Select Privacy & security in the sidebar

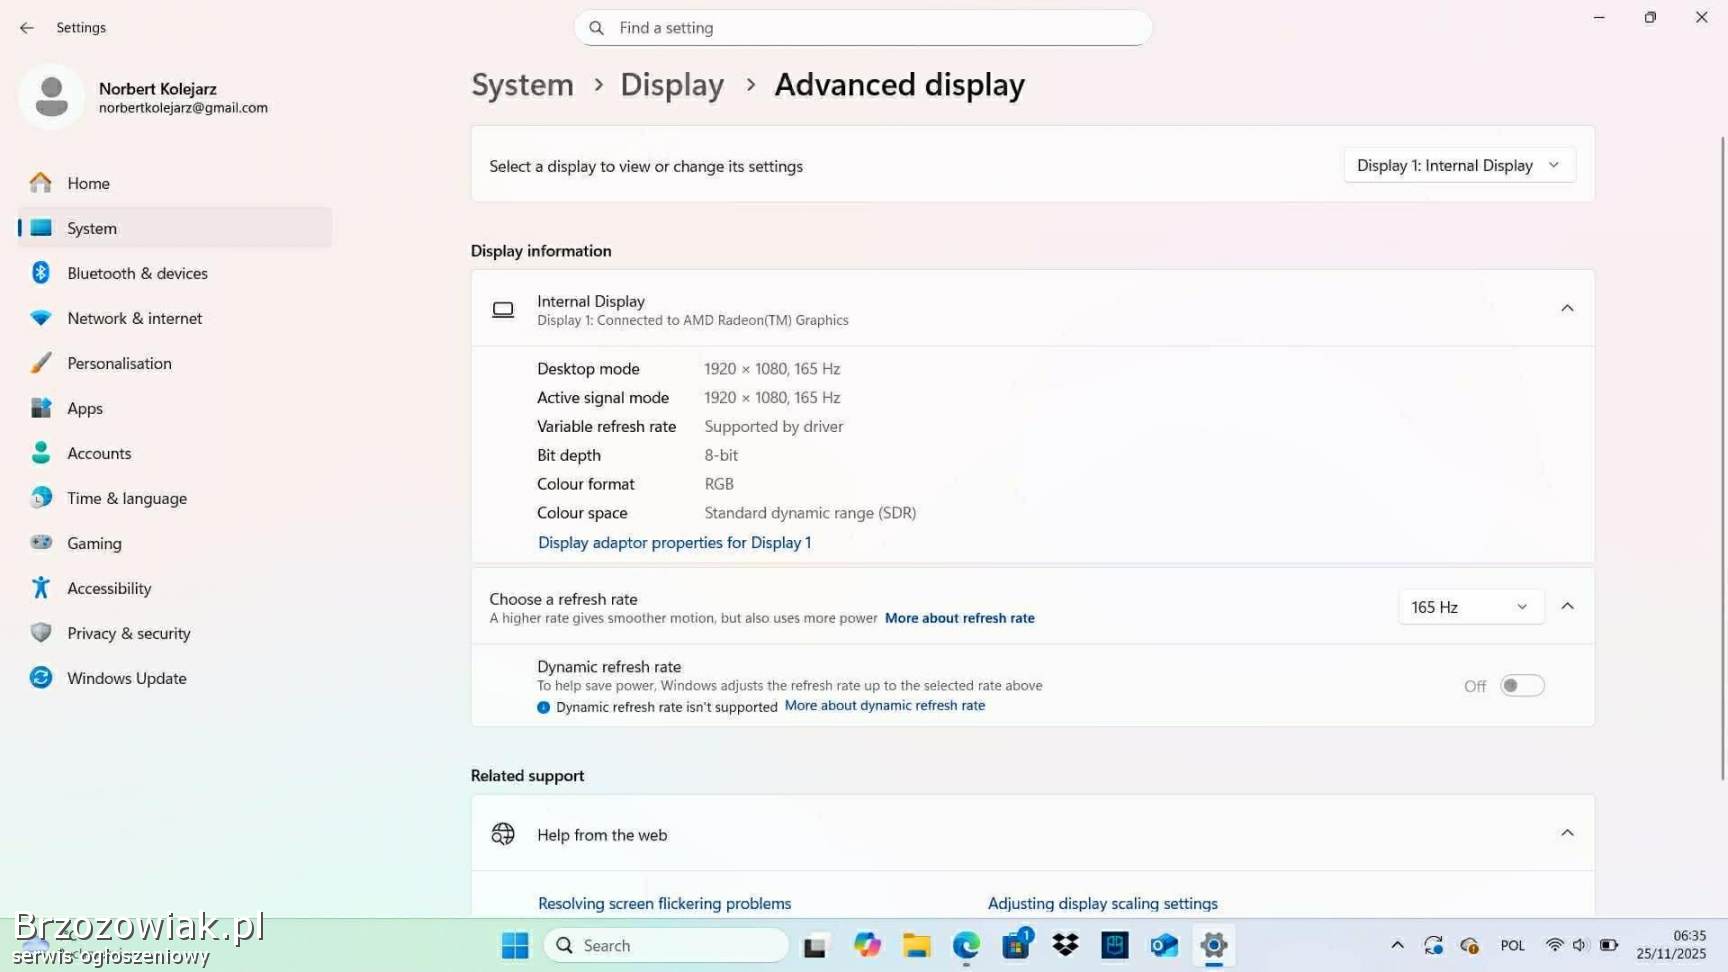click(x=128, y=633)
